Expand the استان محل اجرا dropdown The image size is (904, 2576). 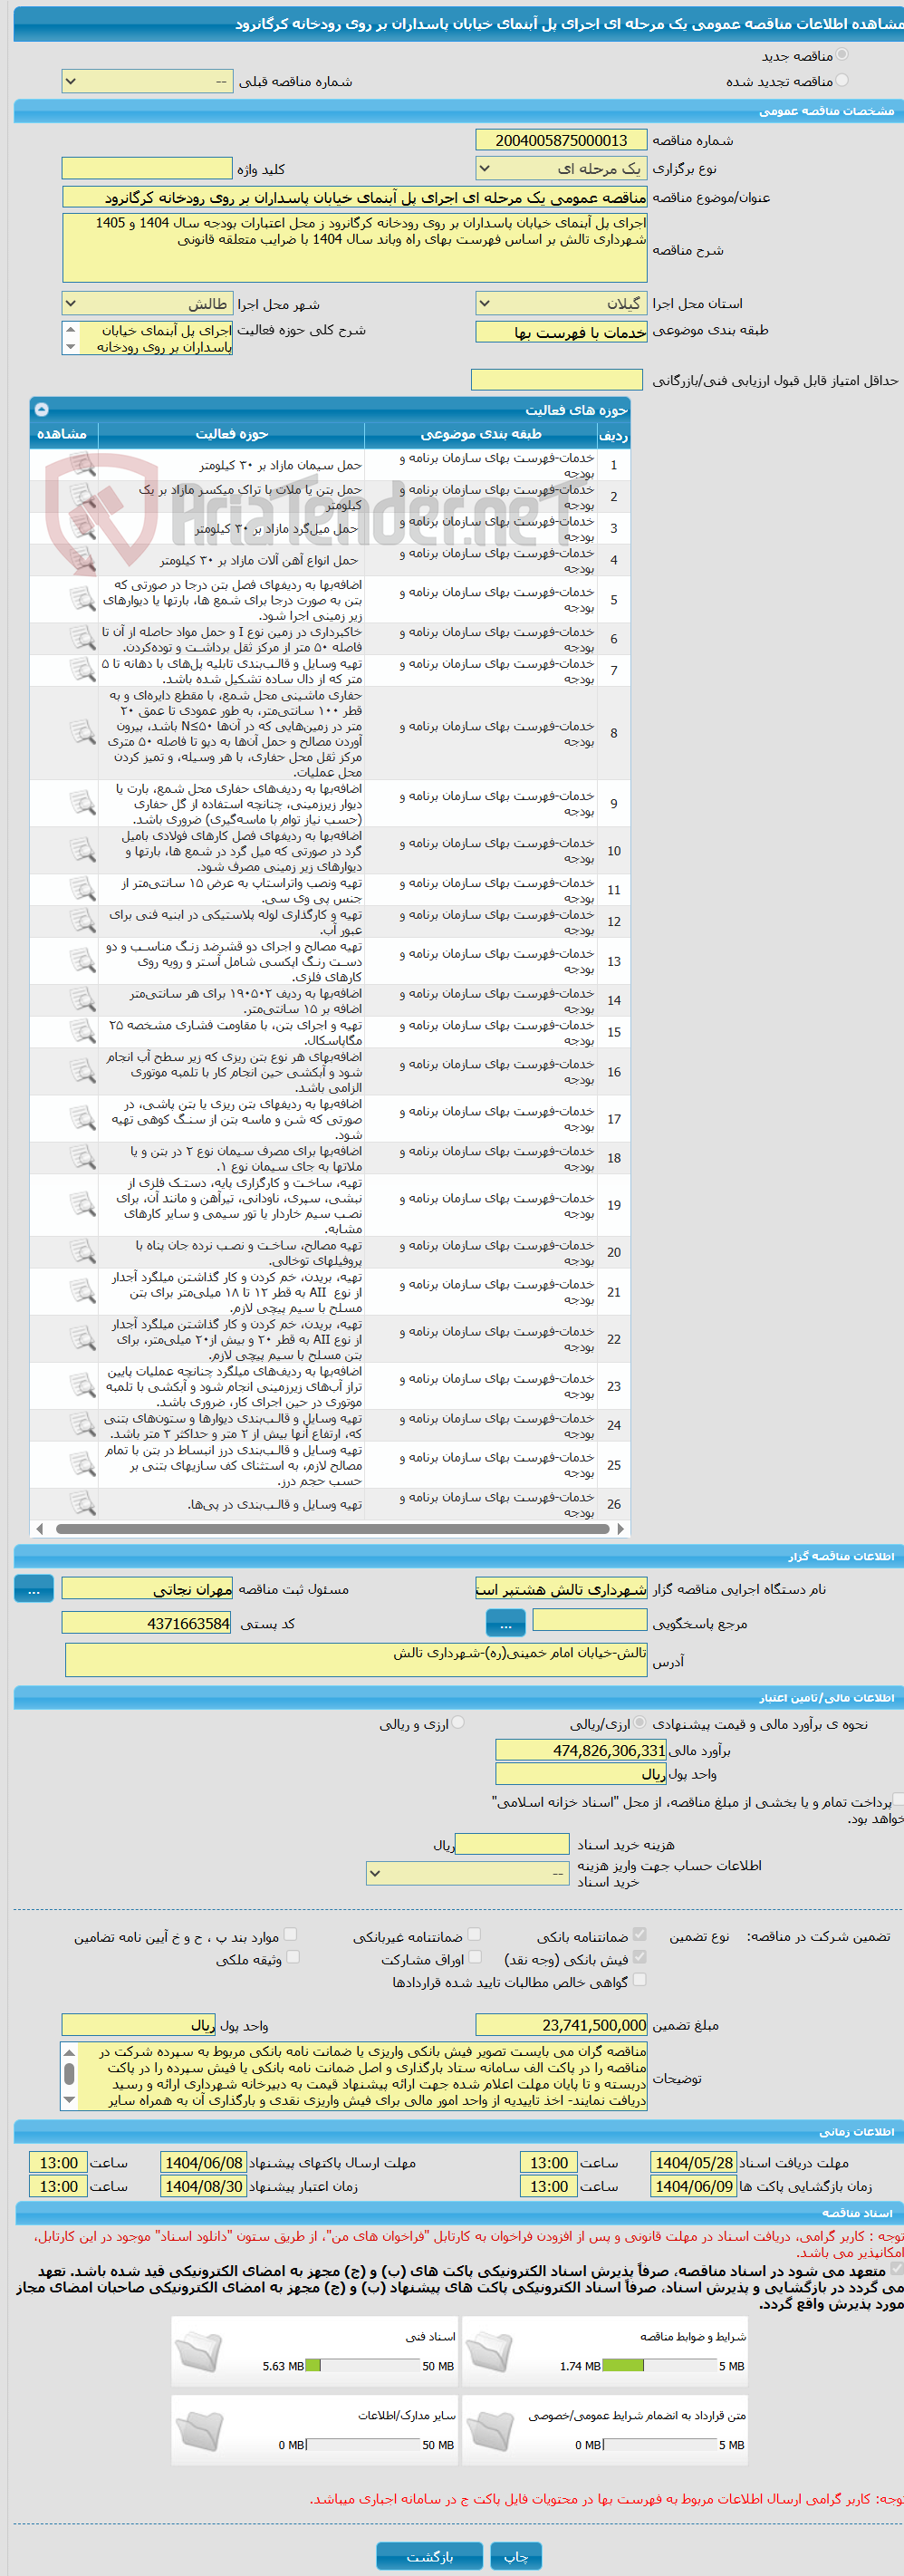(x=561, y=303)
